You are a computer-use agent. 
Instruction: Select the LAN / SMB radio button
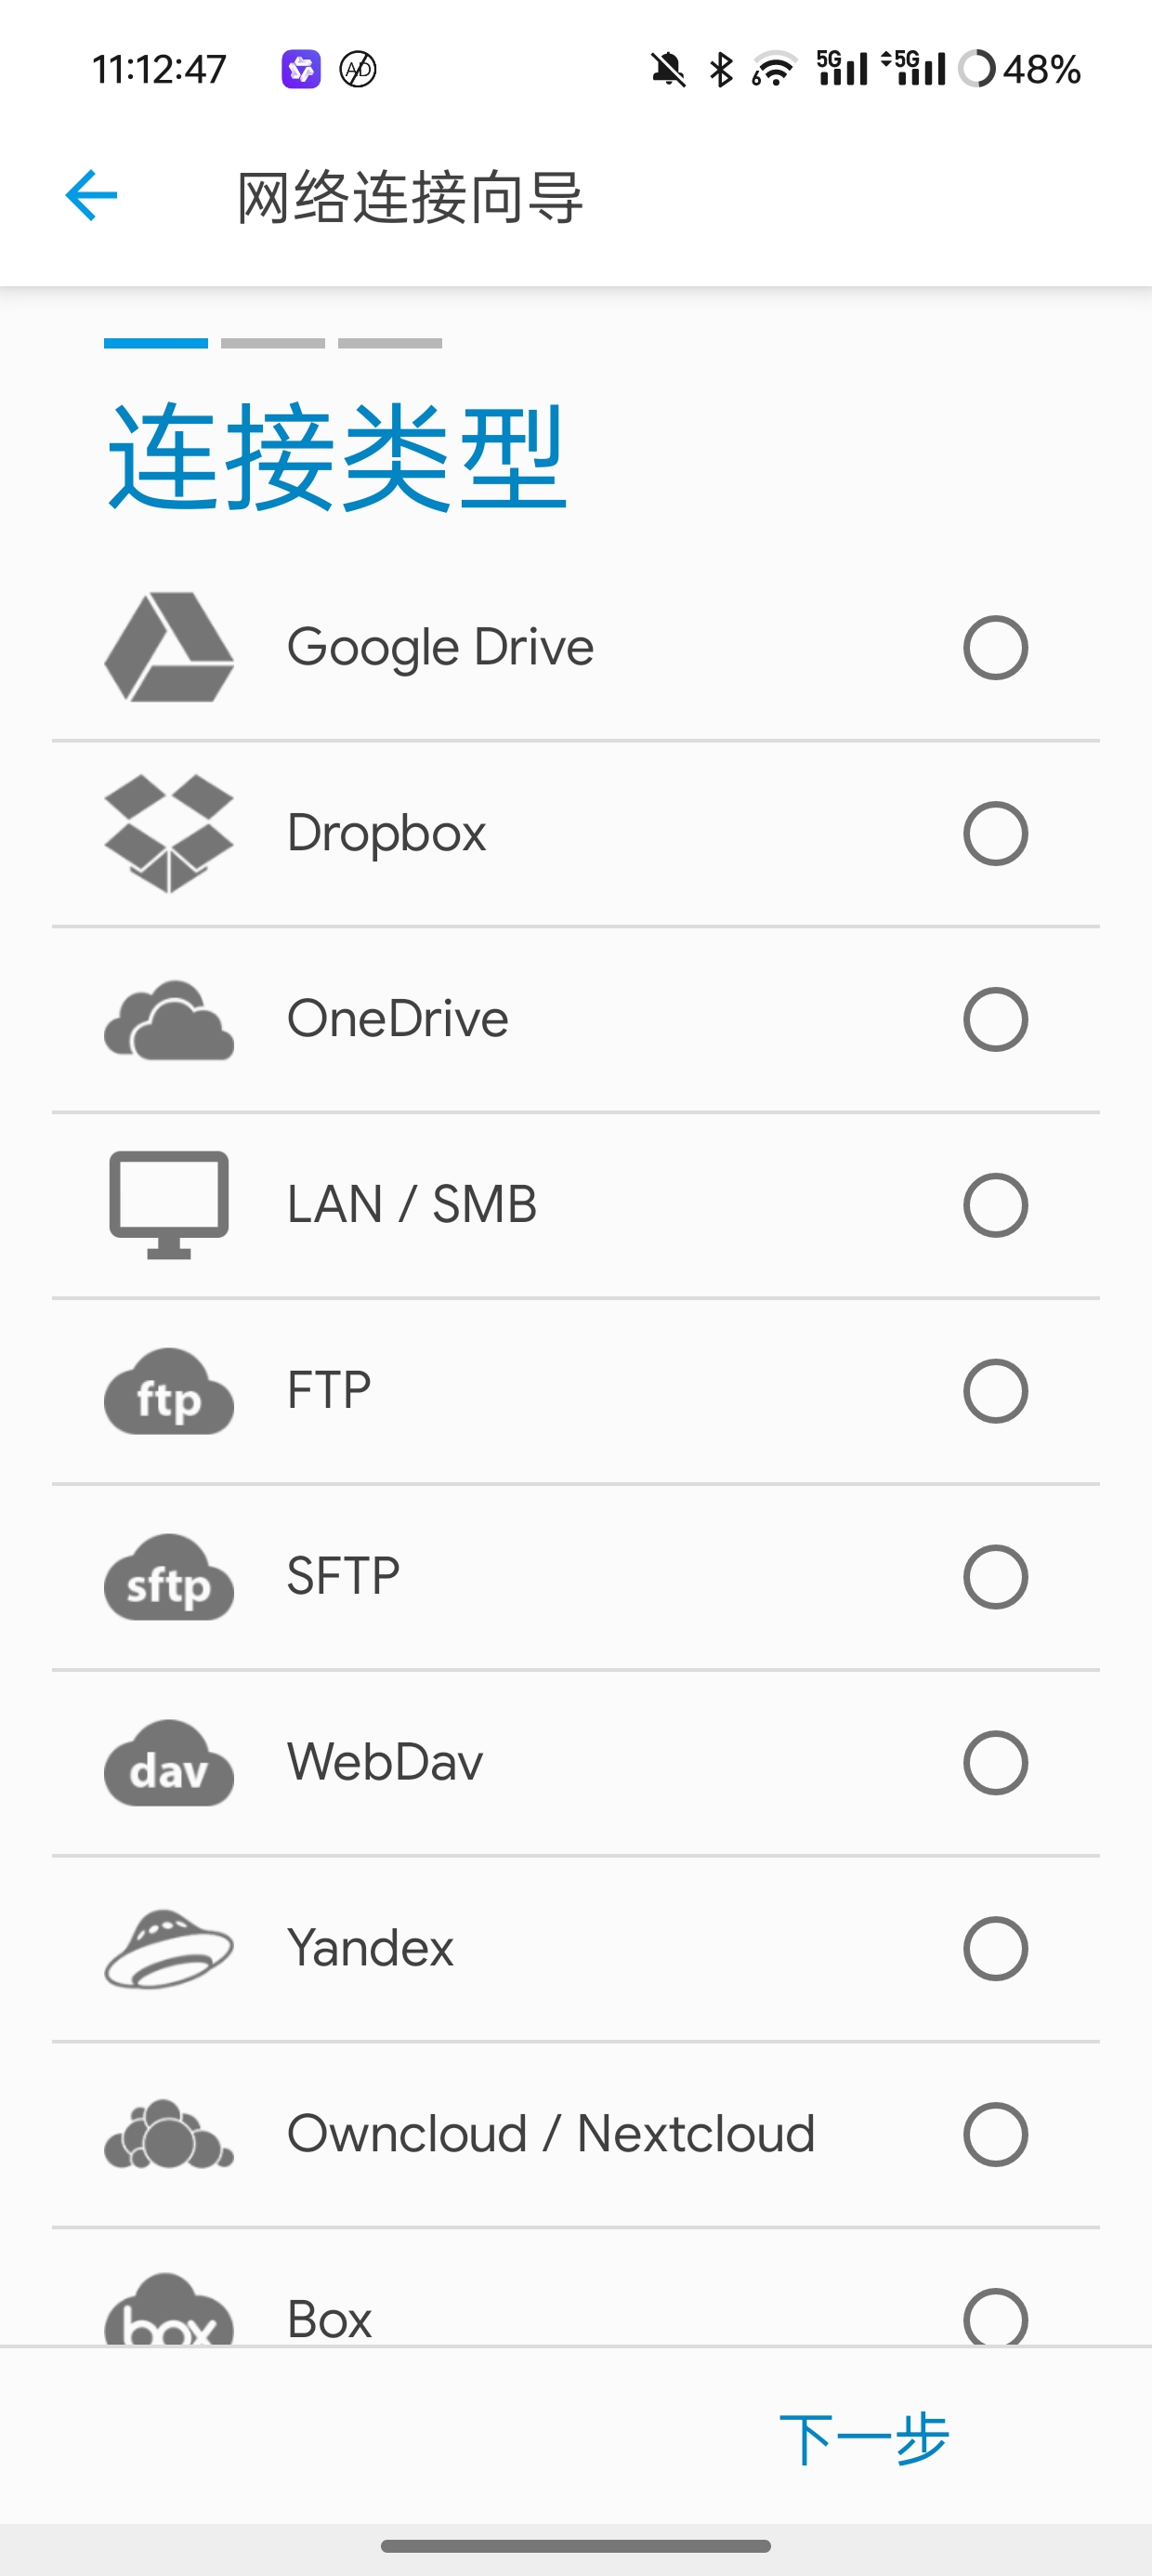point(995,1205)
